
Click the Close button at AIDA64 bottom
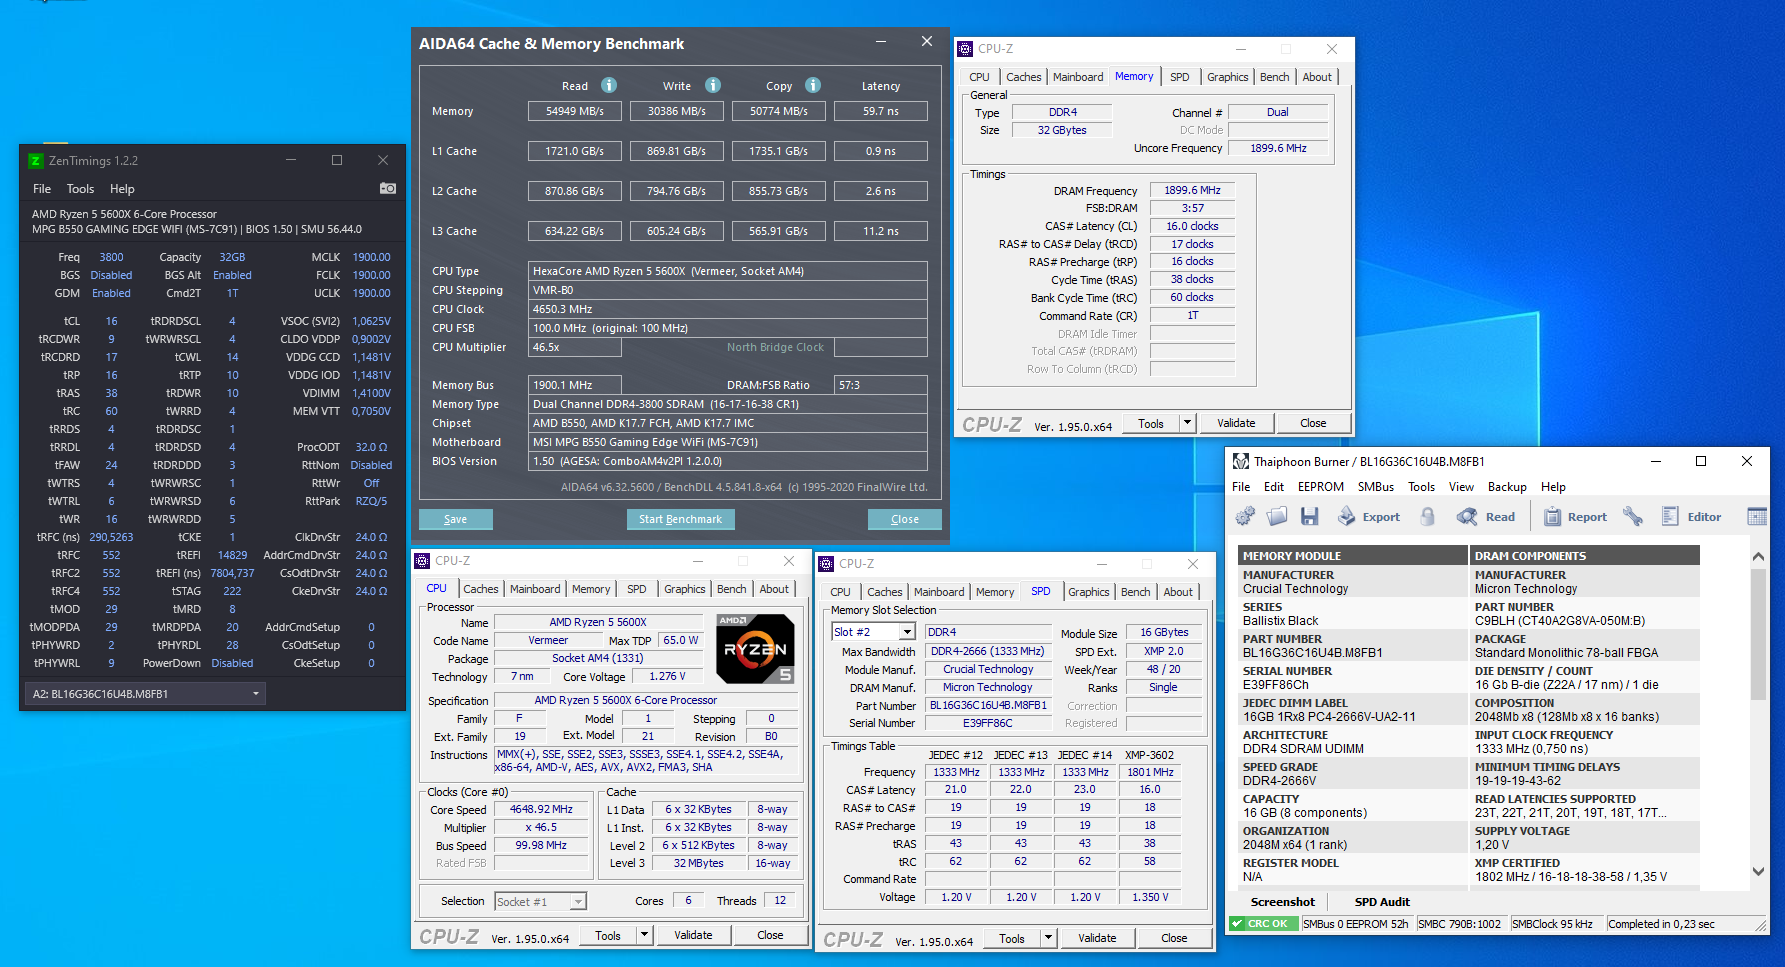(x=905, y=519)
